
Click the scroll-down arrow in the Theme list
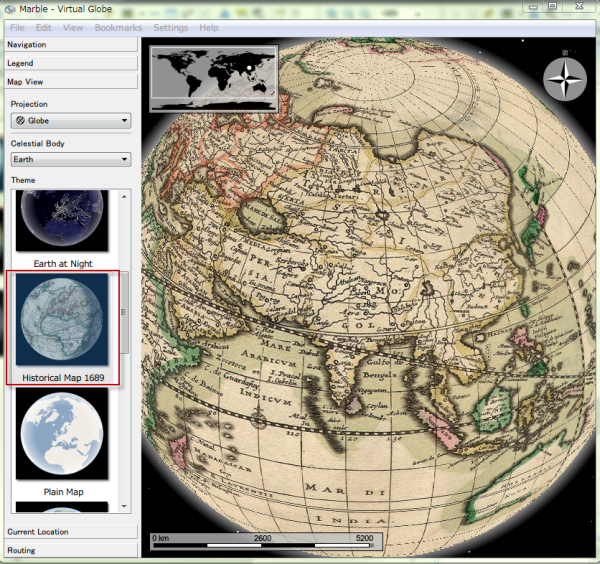125,507
